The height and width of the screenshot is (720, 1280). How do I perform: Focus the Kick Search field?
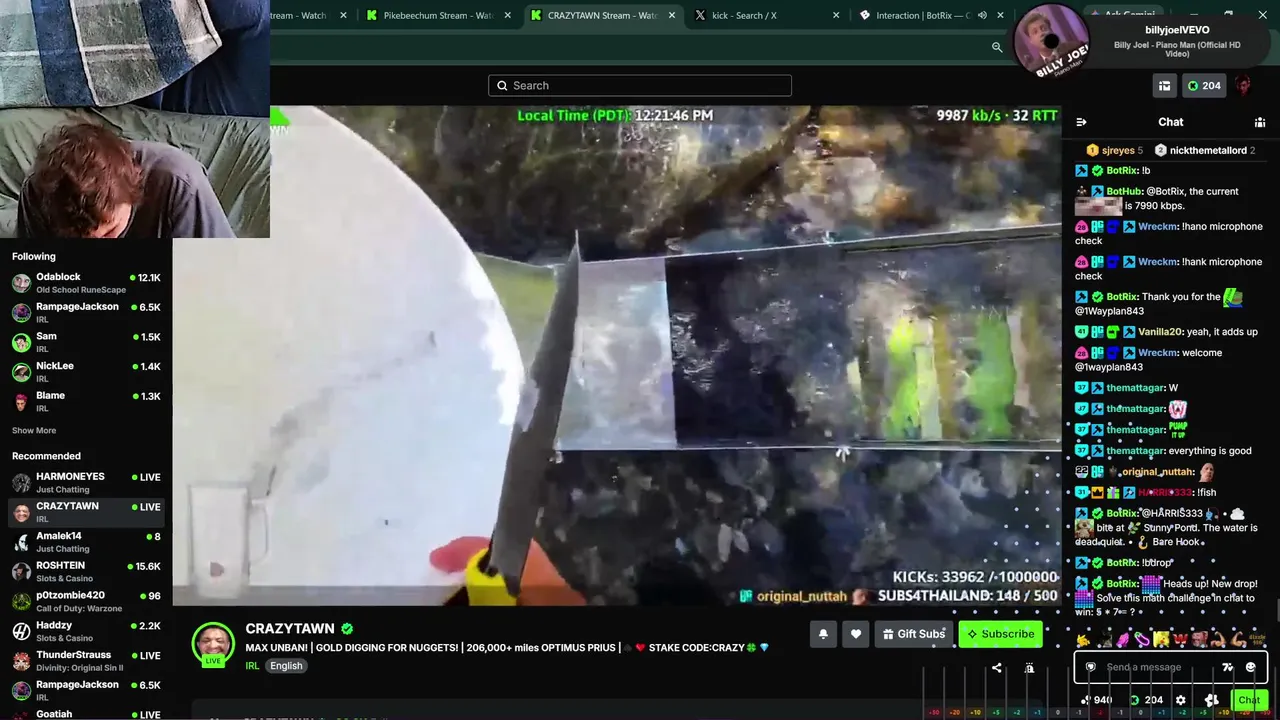(x=640, y=86)
